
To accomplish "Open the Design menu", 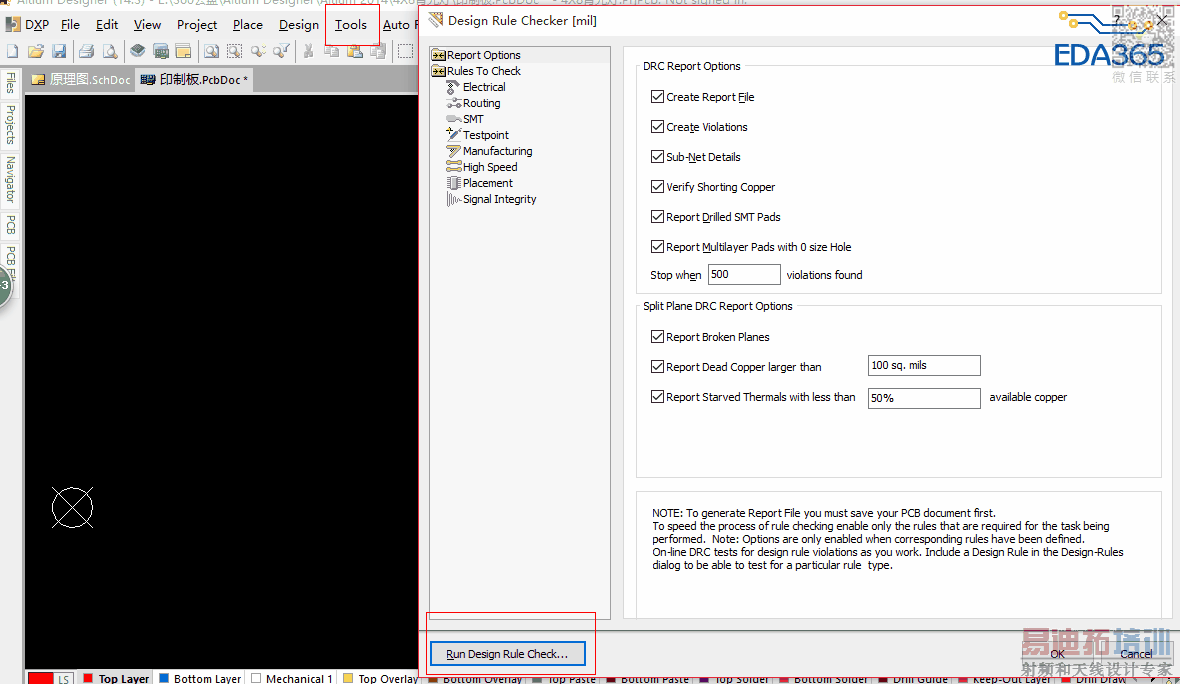I will click(x=299, y=25).
